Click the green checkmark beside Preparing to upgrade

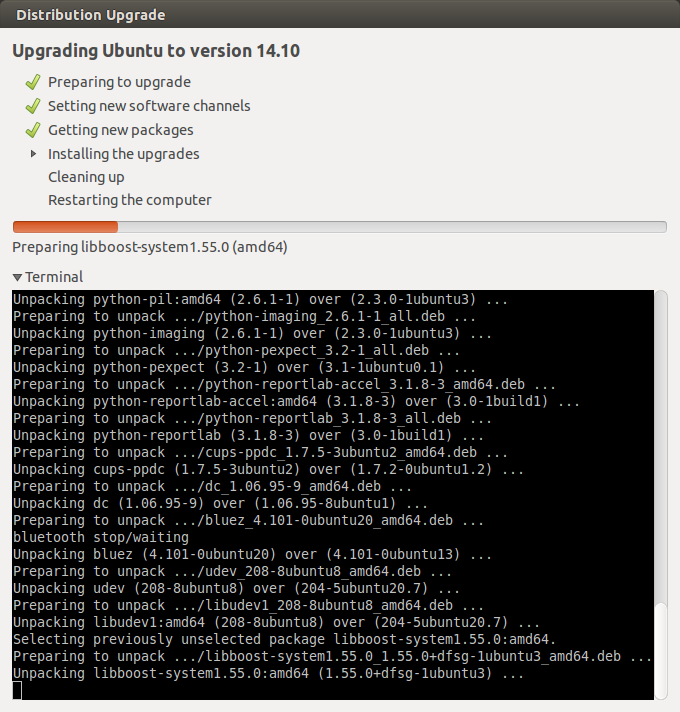click(x=33, y=82)
